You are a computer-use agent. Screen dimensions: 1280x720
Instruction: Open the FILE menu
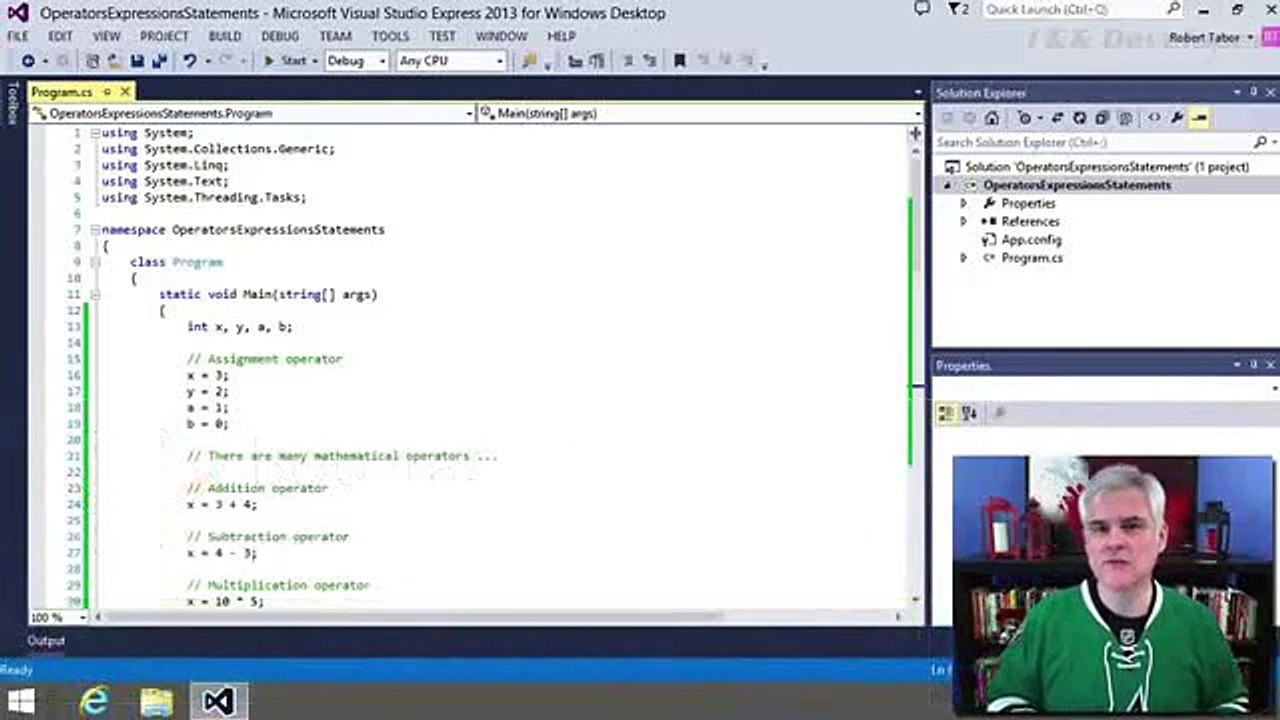(18, 36)
